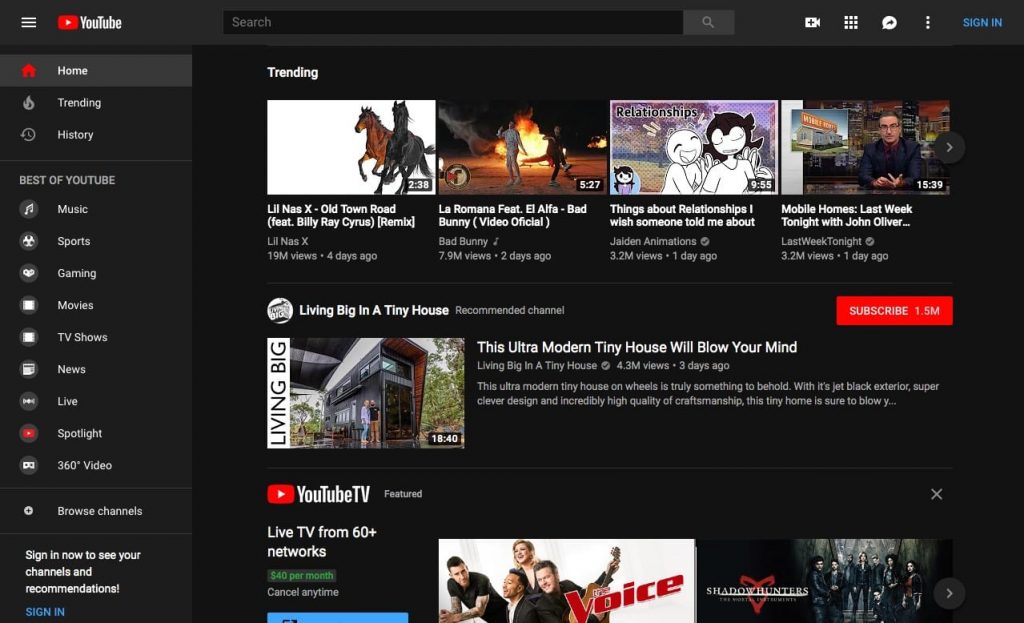Open La Romana fire thumbnail
The width and height of the screenshot is (1024, 623).
pos(522,147)
